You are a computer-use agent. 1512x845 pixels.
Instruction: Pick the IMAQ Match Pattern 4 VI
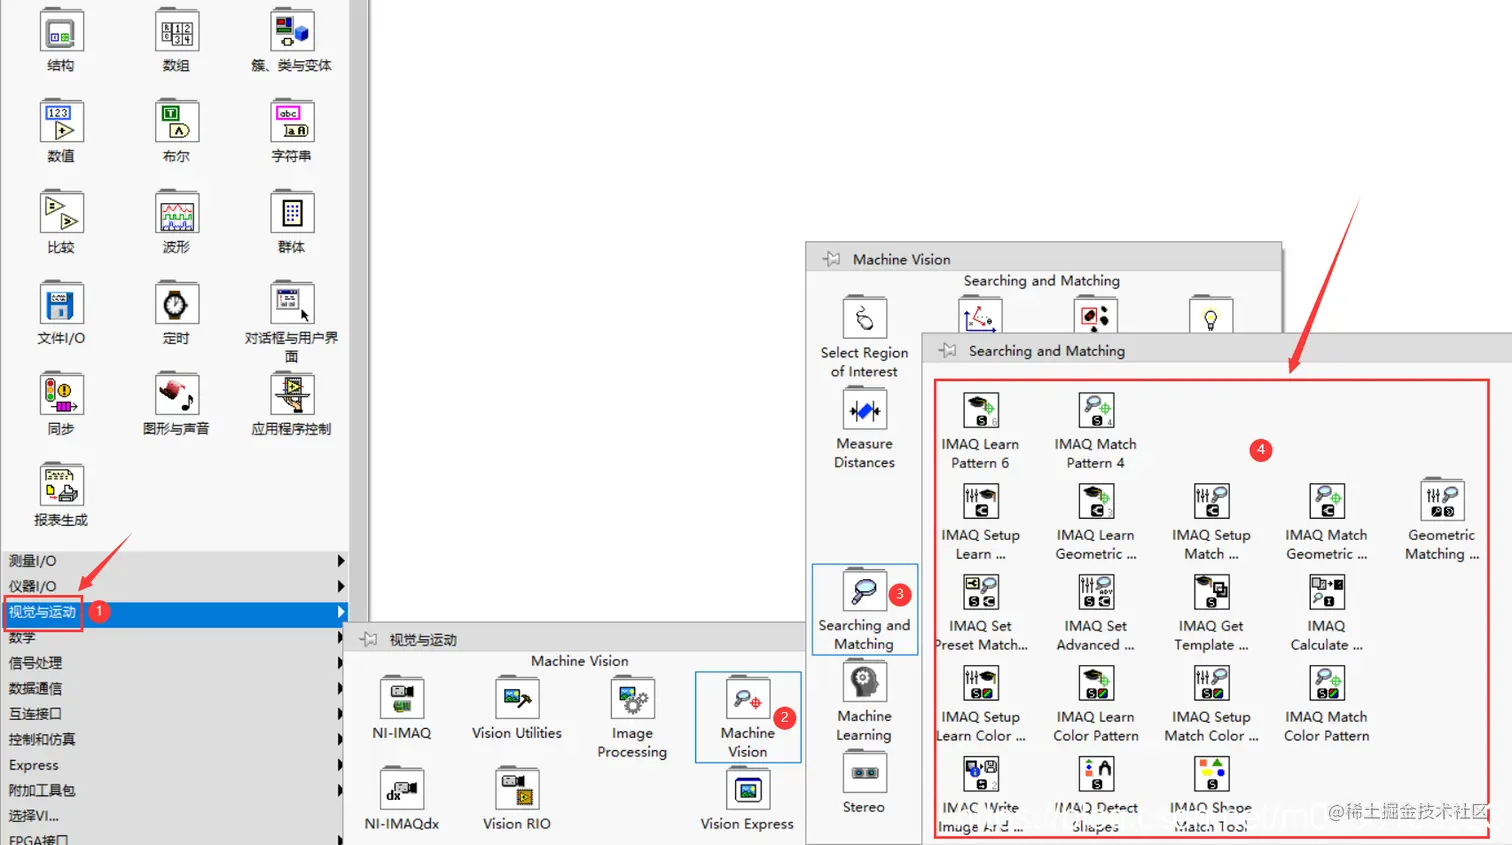pos(1096,410)
